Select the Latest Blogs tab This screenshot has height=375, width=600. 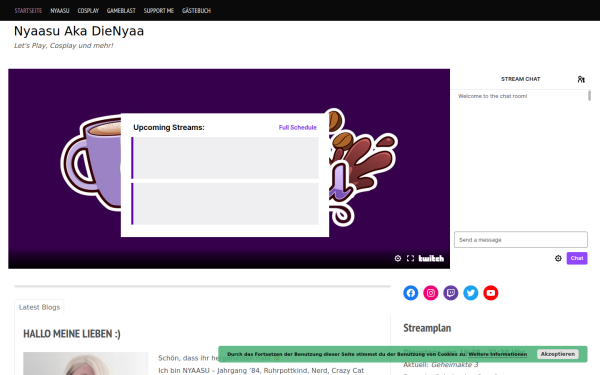point(39,307)
